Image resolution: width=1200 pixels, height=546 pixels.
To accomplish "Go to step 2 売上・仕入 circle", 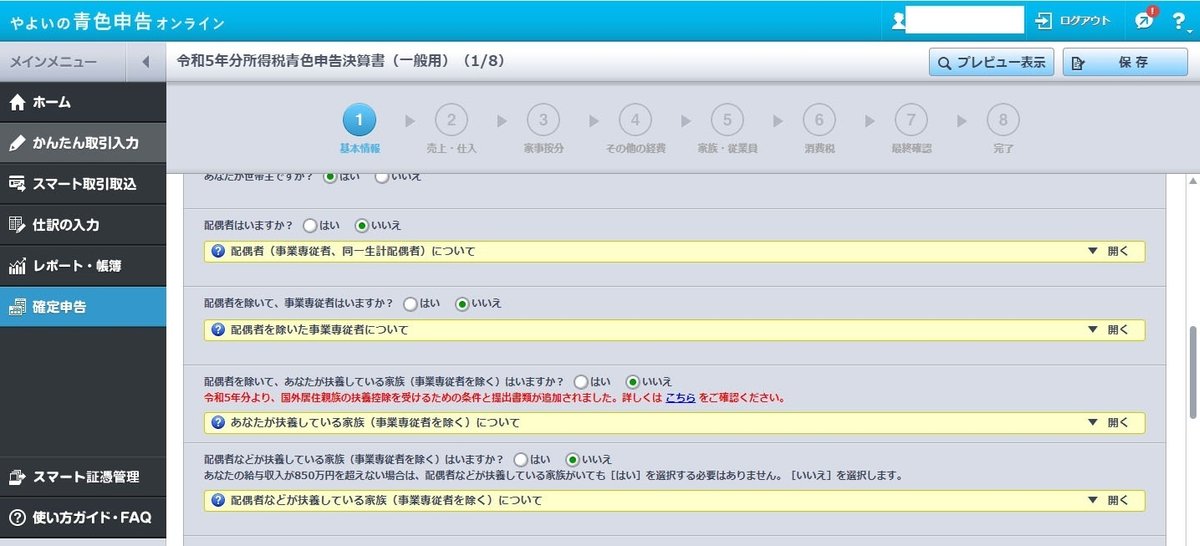I will [x=451, y=121].
